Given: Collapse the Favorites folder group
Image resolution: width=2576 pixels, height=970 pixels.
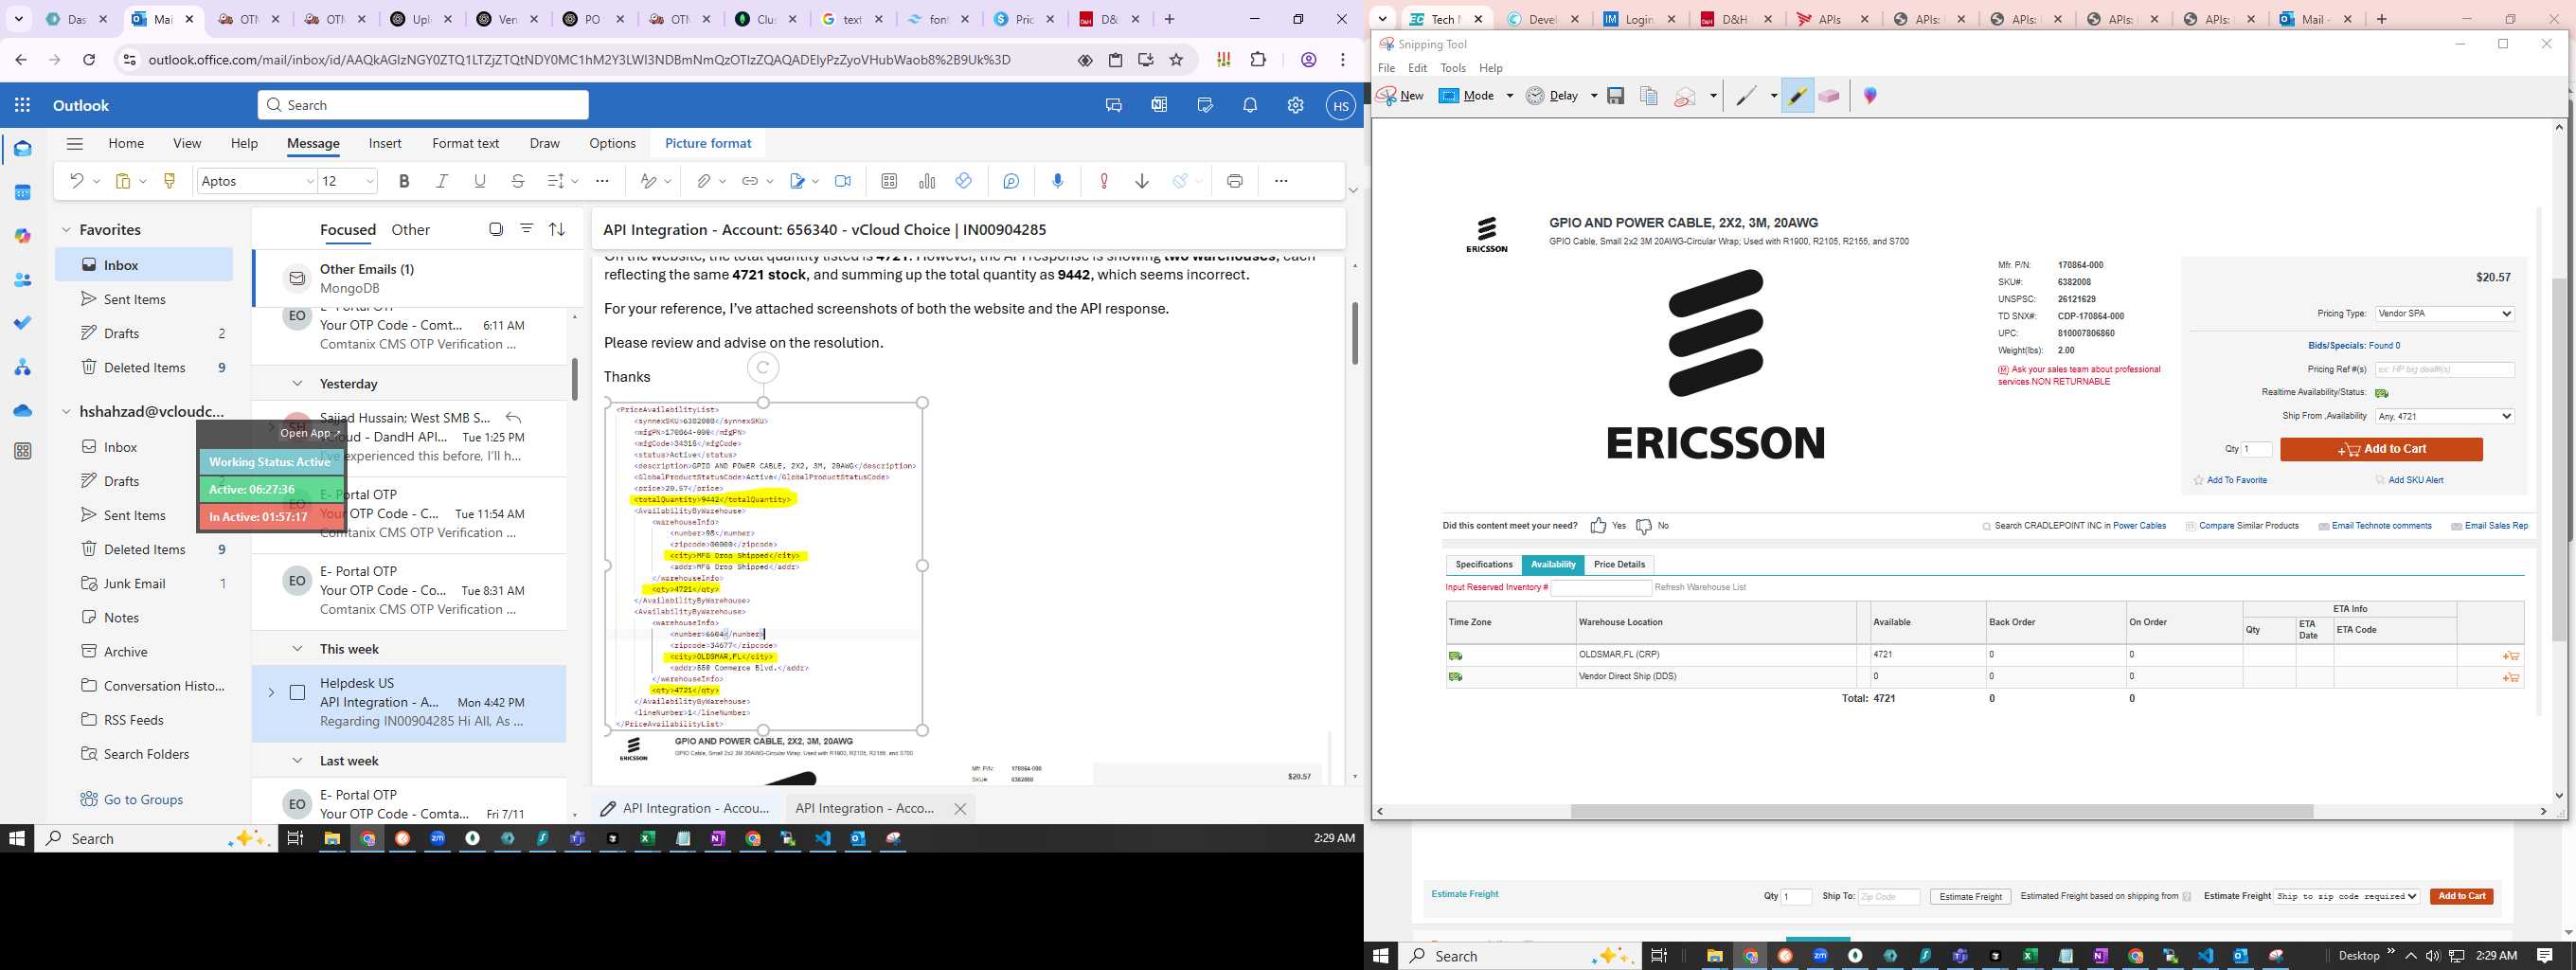Looking at the screenshot, I should coord(66,230).
